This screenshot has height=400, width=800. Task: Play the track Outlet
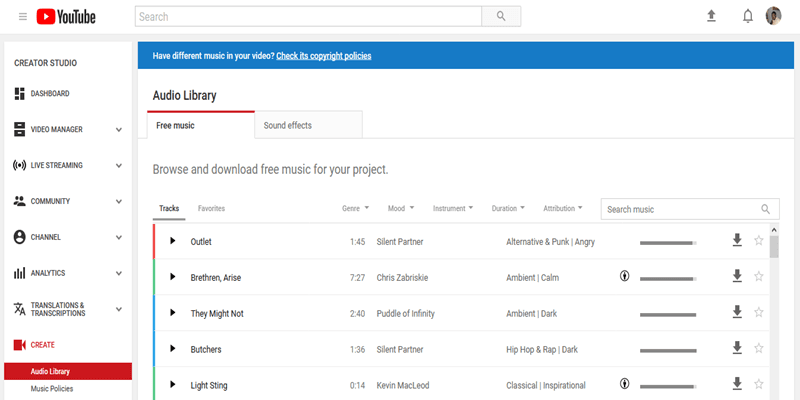tap(172, 241)
